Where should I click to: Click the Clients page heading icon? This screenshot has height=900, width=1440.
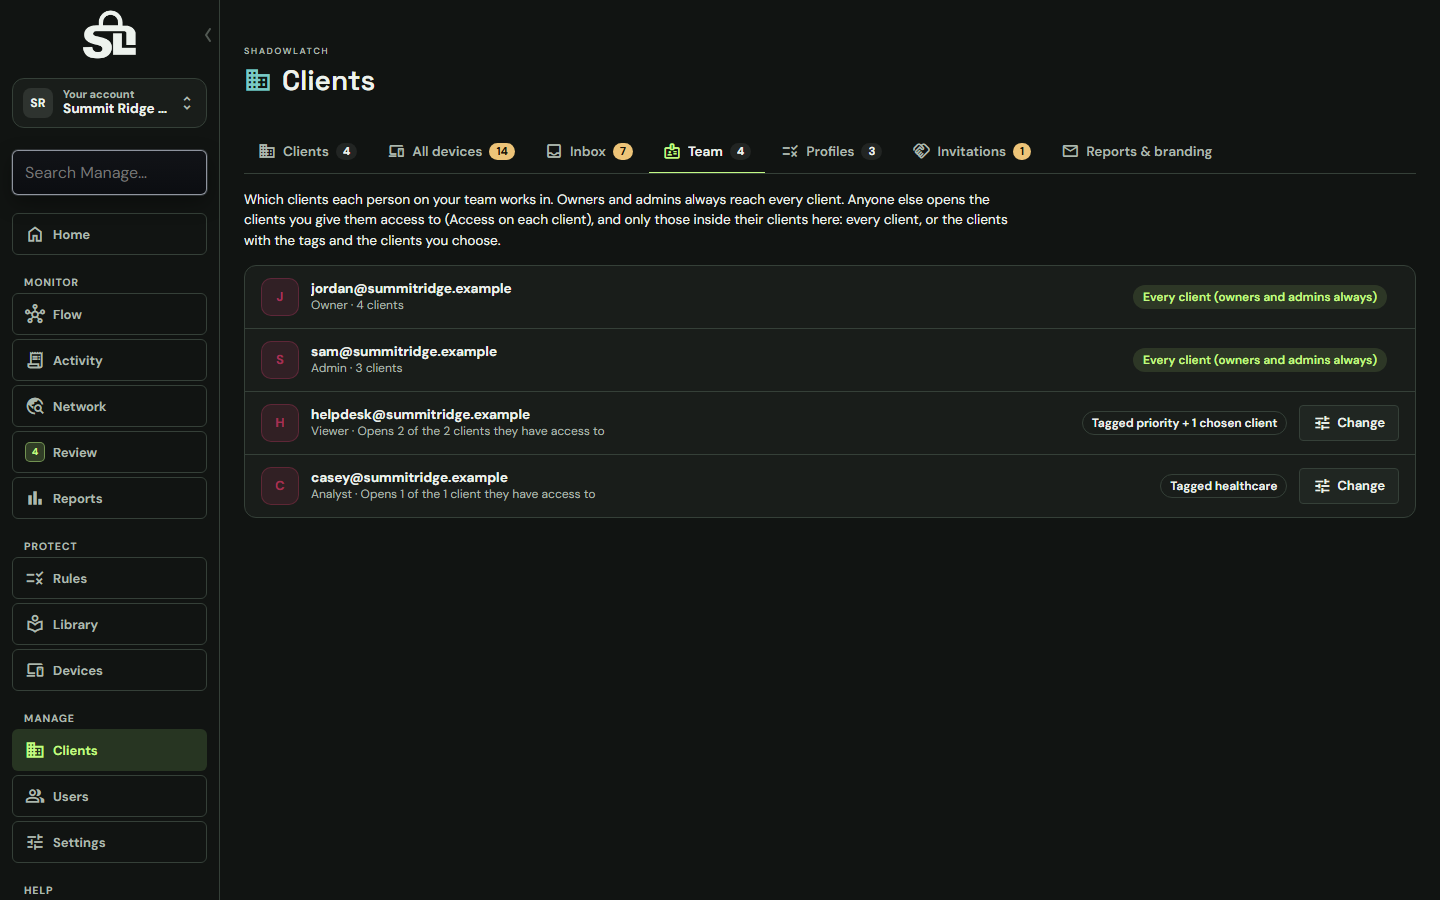258,81
